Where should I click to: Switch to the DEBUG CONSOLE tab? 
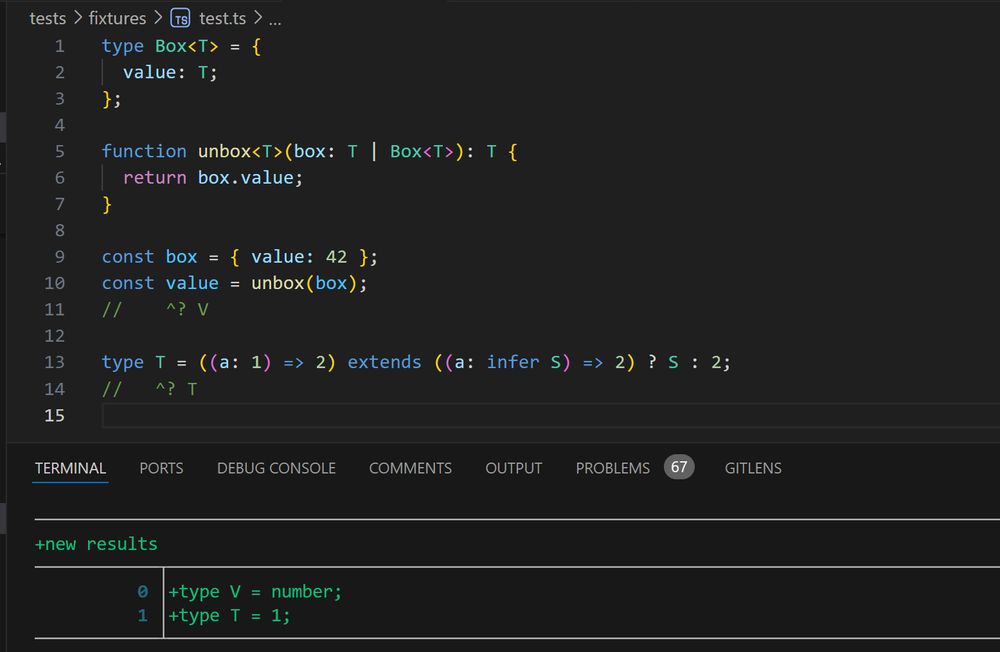coord(276,468)
